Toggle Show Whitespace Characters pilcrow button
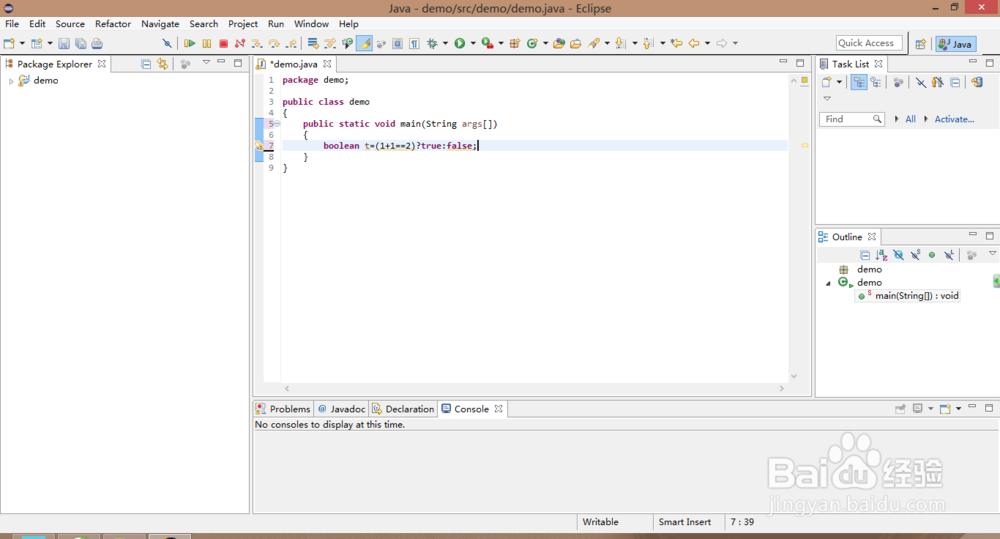The height and width of the screenshot is (539, 1000). tap(415, 43)
